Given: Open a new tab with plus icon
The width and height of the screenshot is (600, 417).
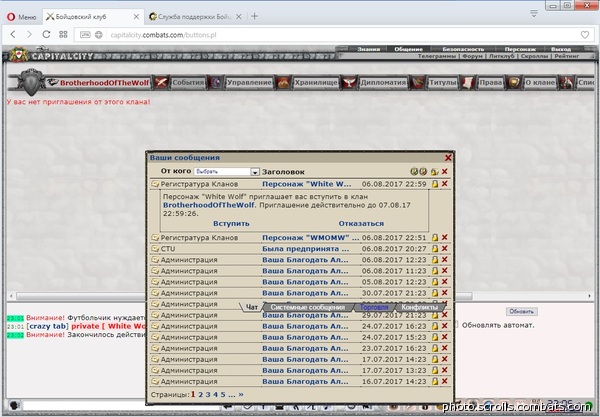Looking at the screenshot, I should 254,16.
